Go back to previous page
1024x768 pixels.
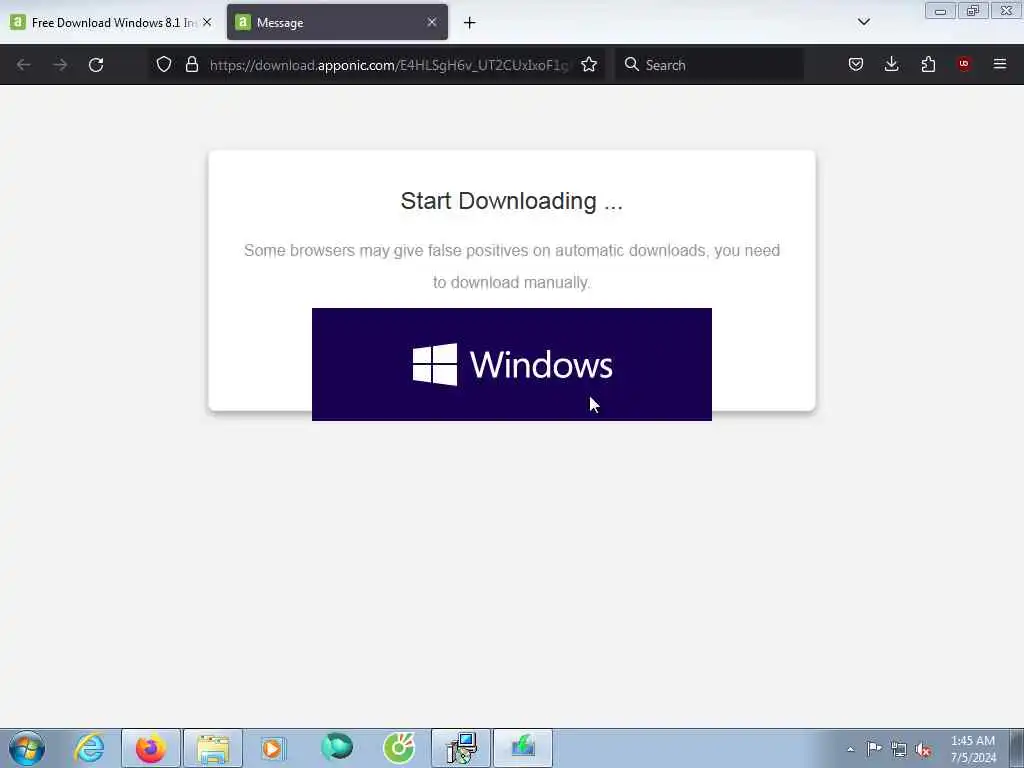[x=24, y=65]
